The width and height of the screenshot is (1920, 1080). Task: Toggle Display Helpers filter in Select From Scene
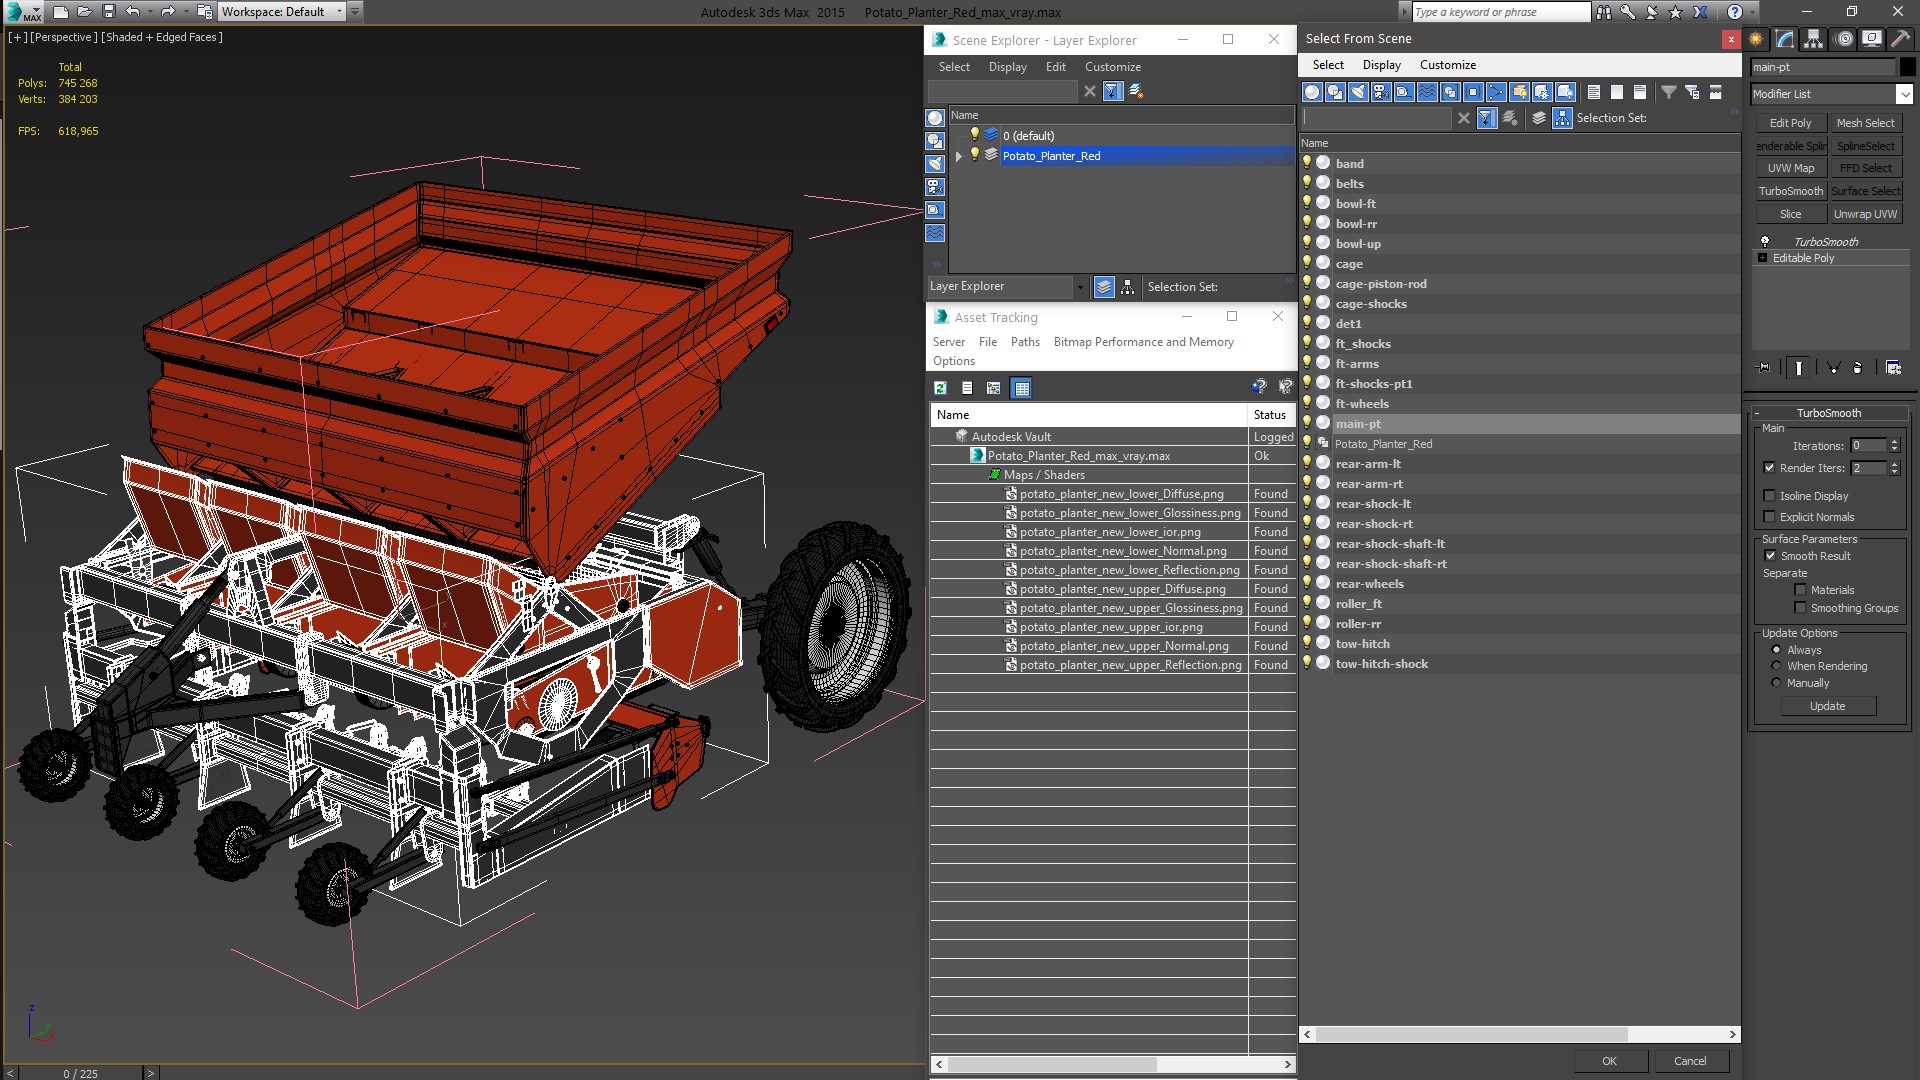click(x=1404, y=92)
